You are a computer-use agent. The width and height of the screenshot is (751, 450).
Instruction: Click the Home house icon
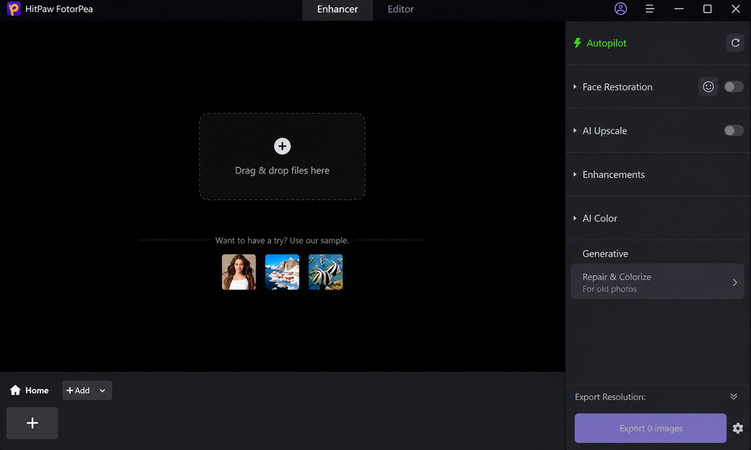pos(15,390)
